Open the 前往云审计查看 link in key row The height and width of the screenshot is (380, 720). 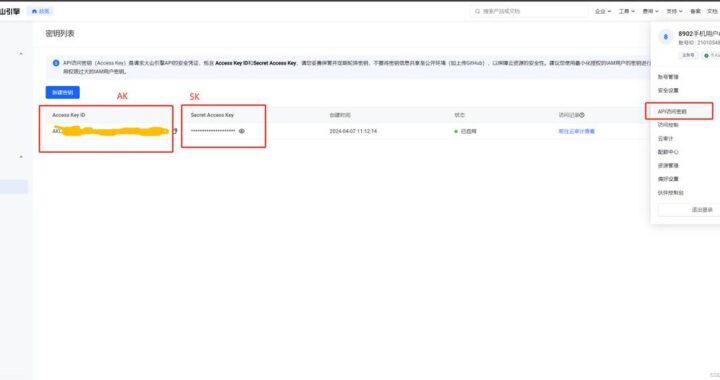pos(576,131)
